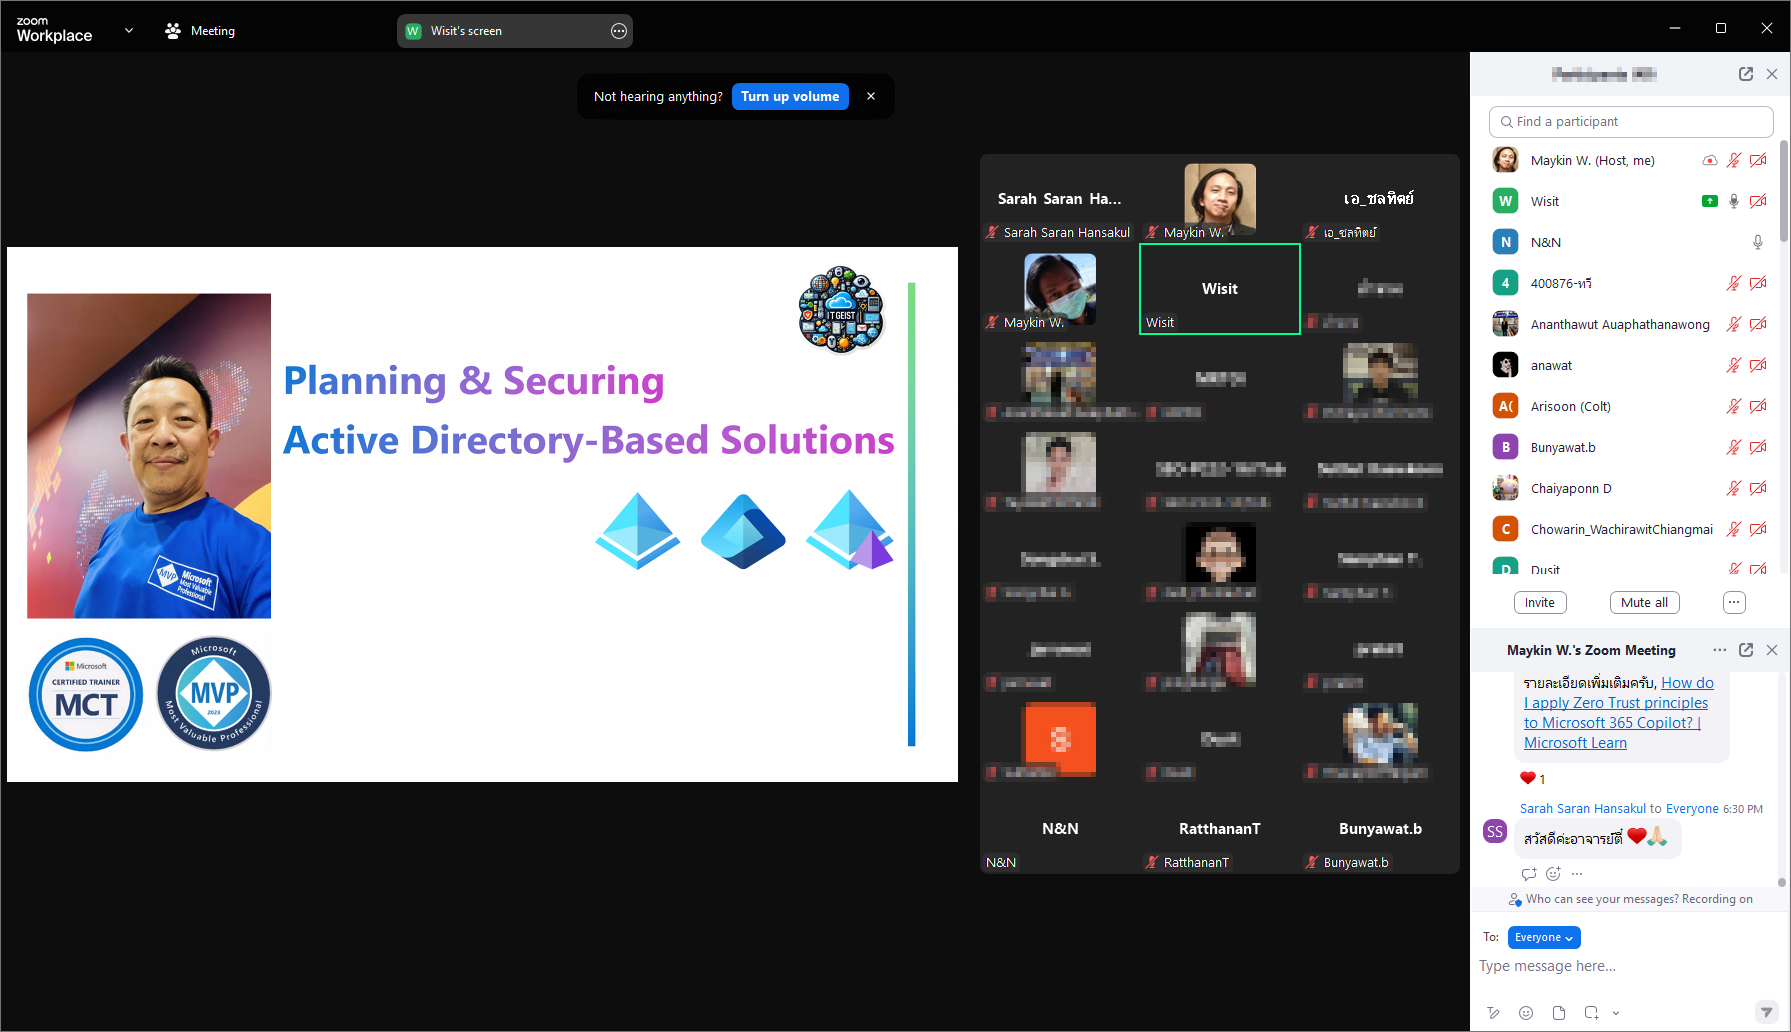Click Who can see your messages notice
The width and height of the screenshot is (1791, 1032).
(x=1630, y=899)
